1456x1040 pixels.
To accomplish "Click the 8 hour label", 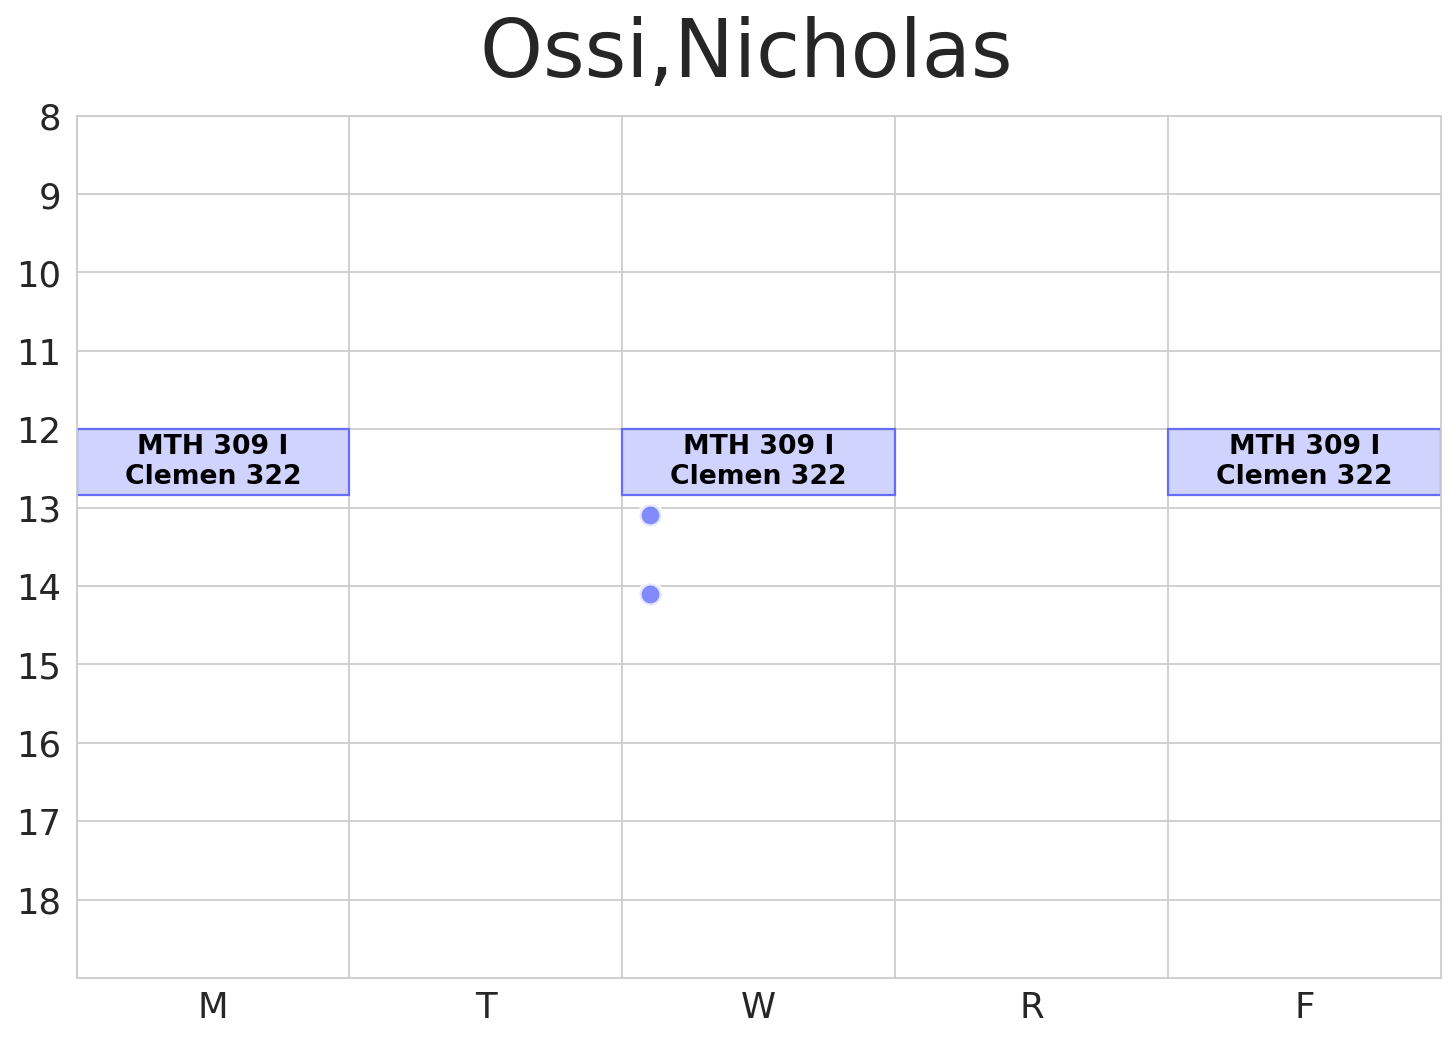I will pyautogui.click(x=50, y=119).
